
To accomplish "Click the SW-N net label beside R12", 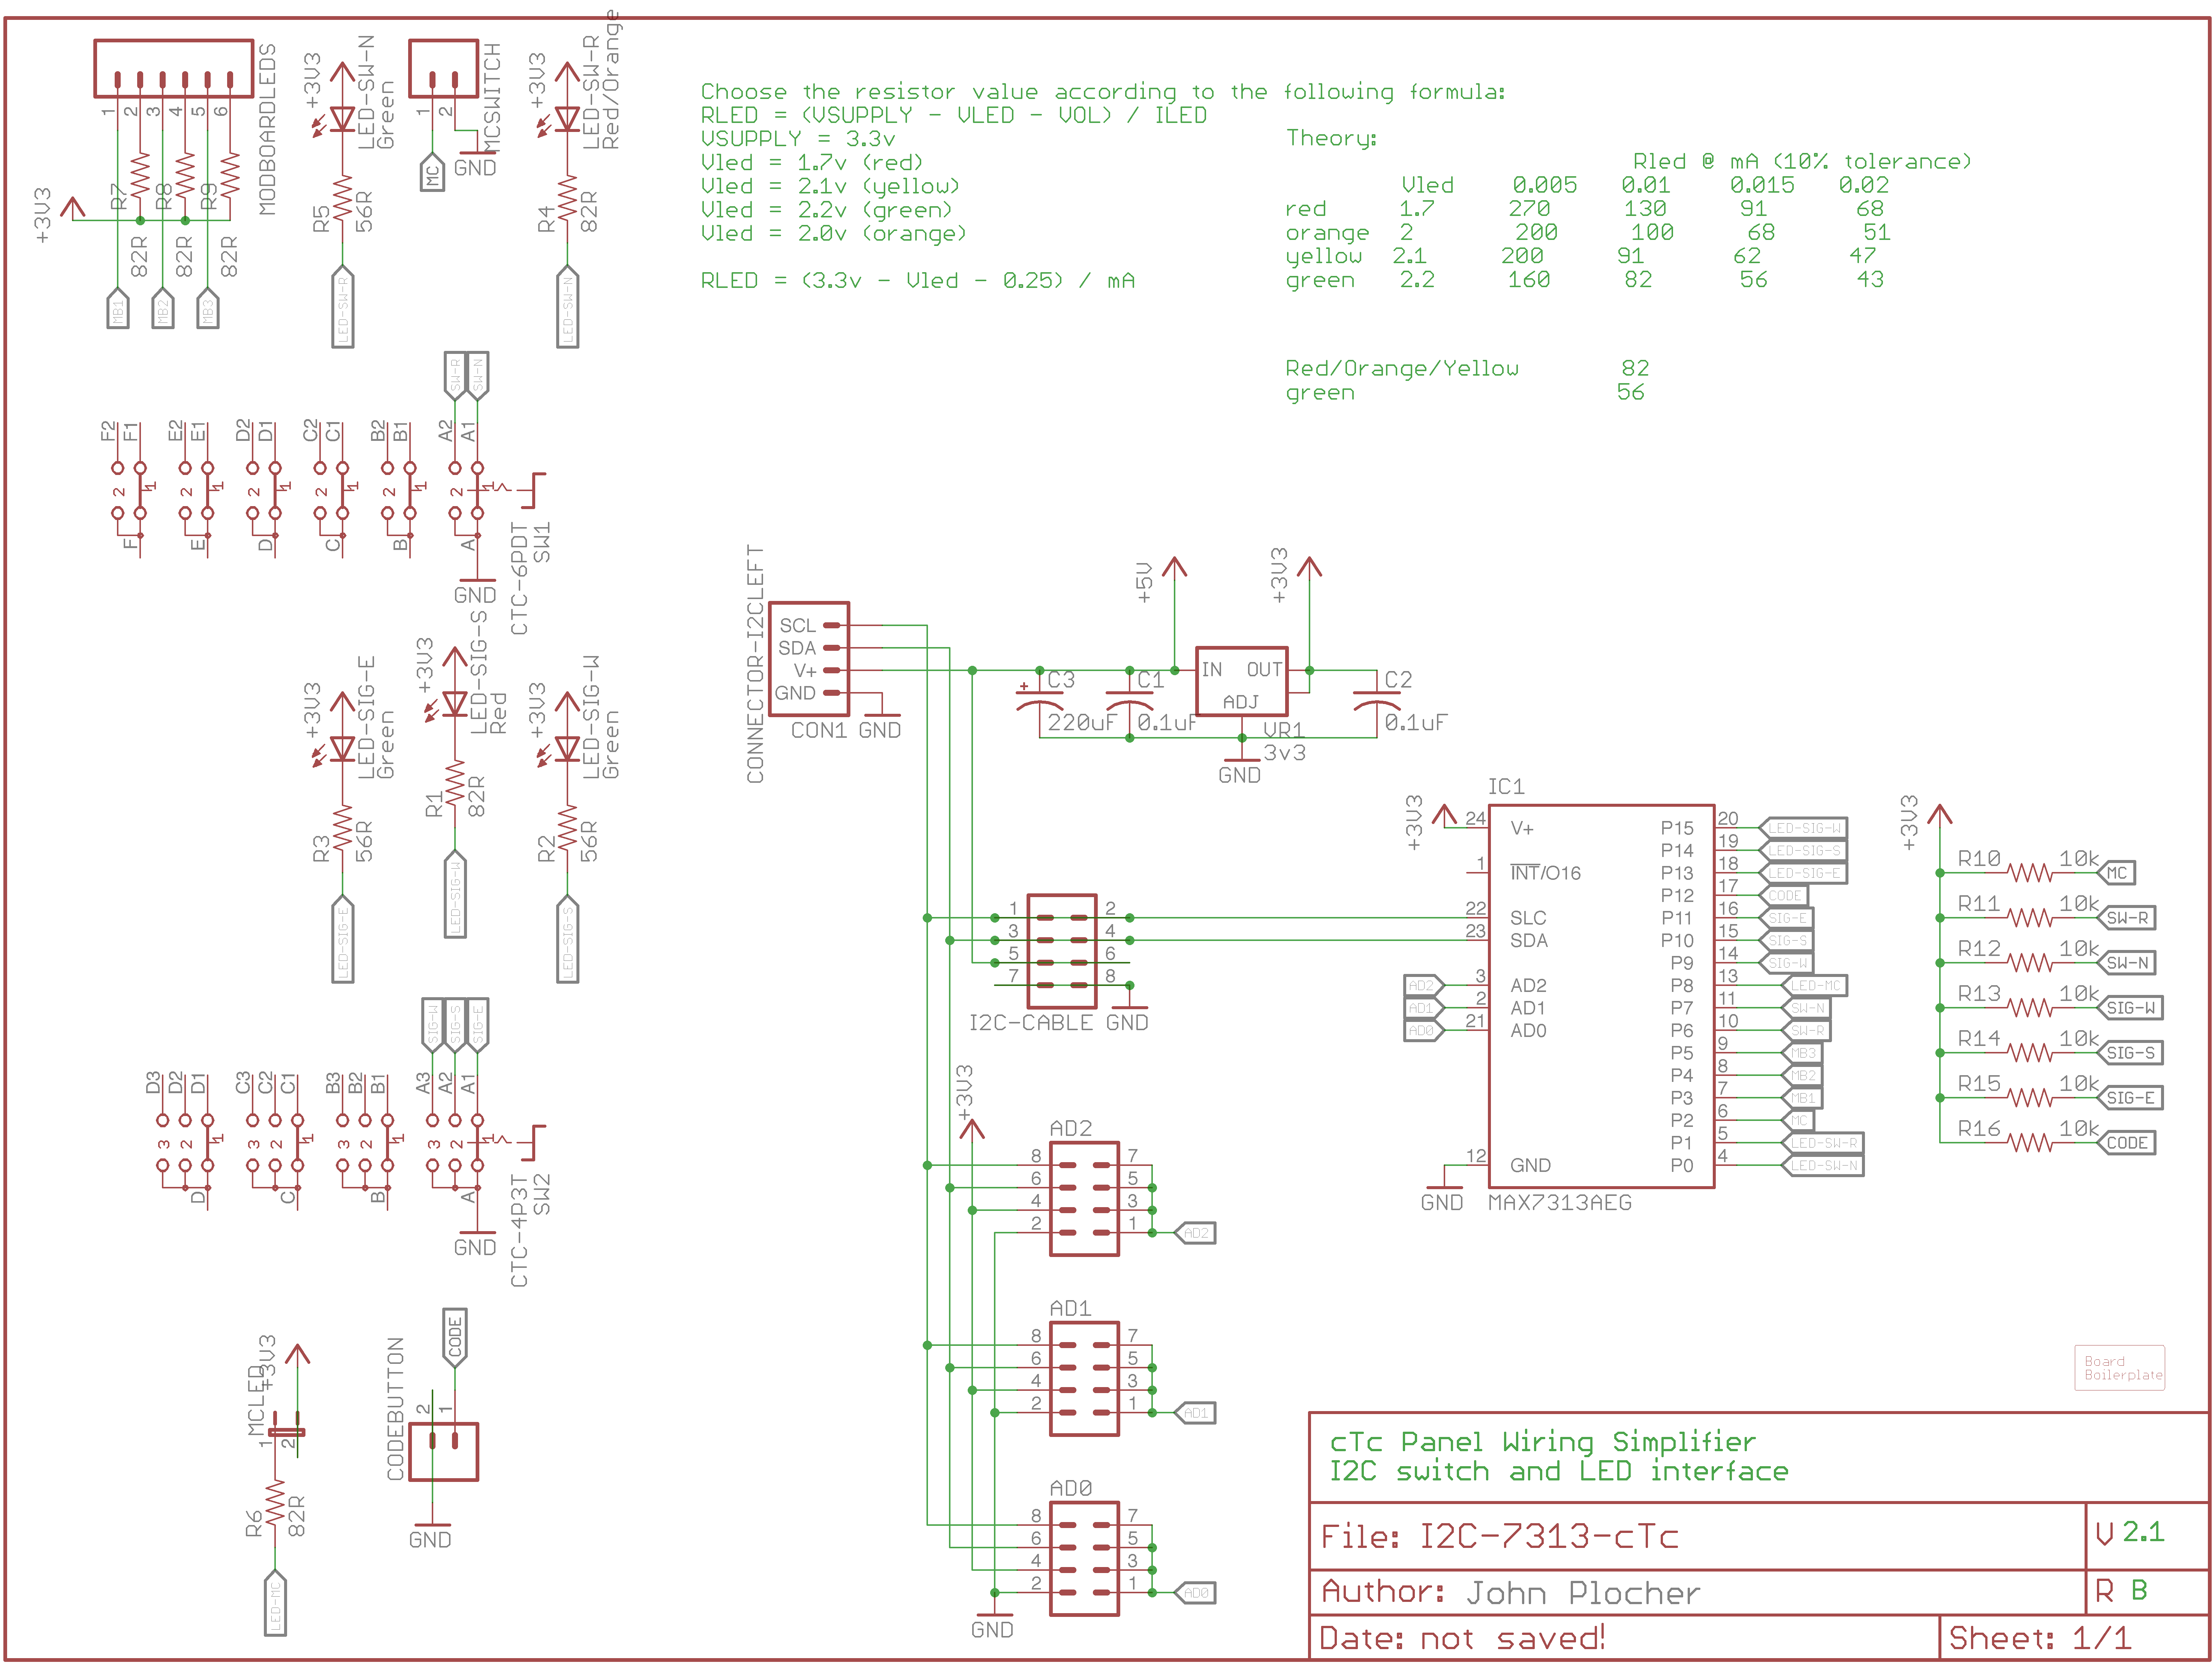I will click(2126, 963).
